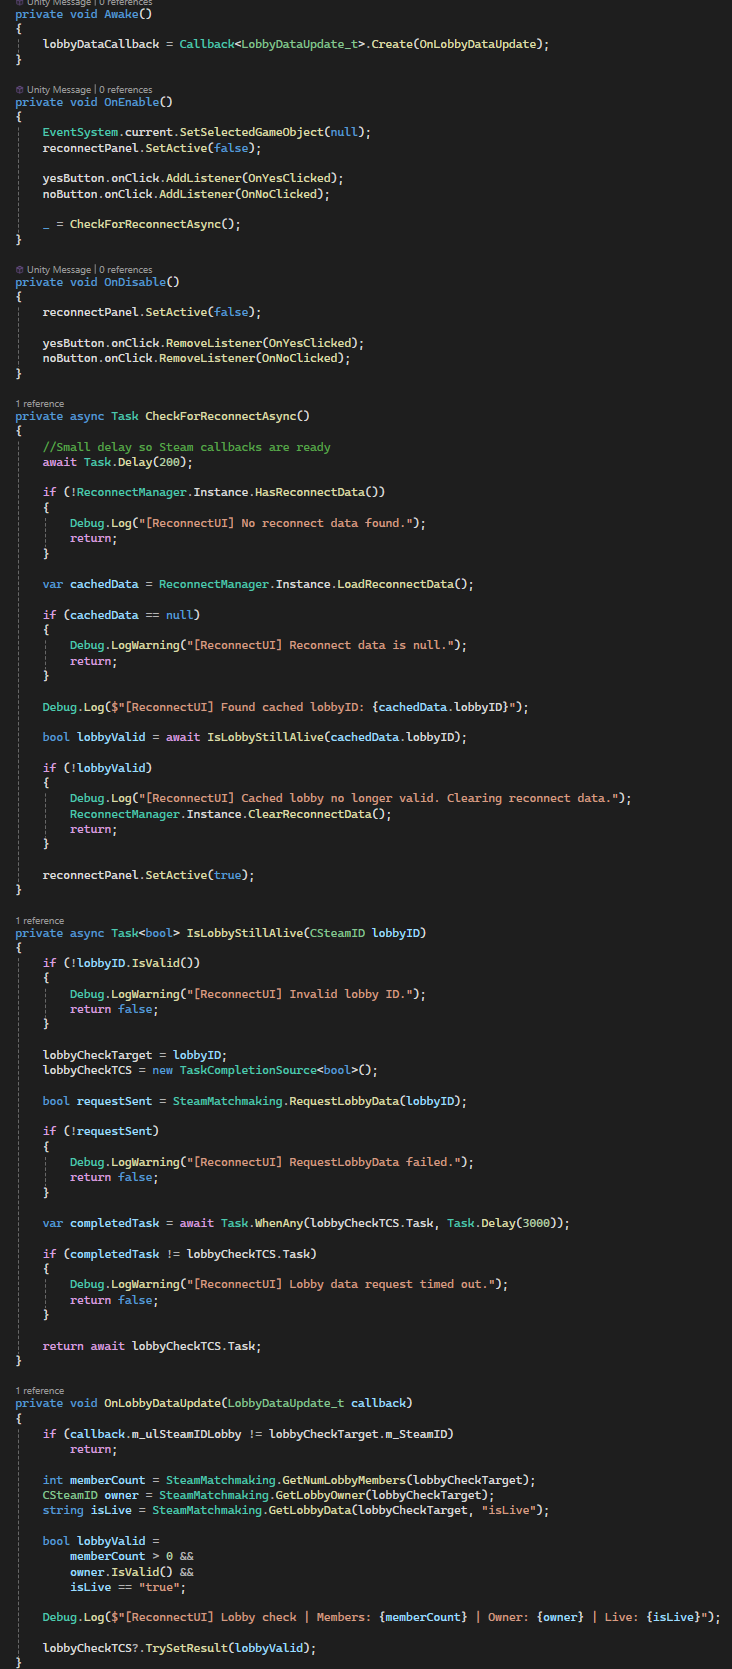Open '1 reference' CodeLens above CheckForReconnectAsync
This screenshot has height=1669, width=732.
[x=40, y=404]
